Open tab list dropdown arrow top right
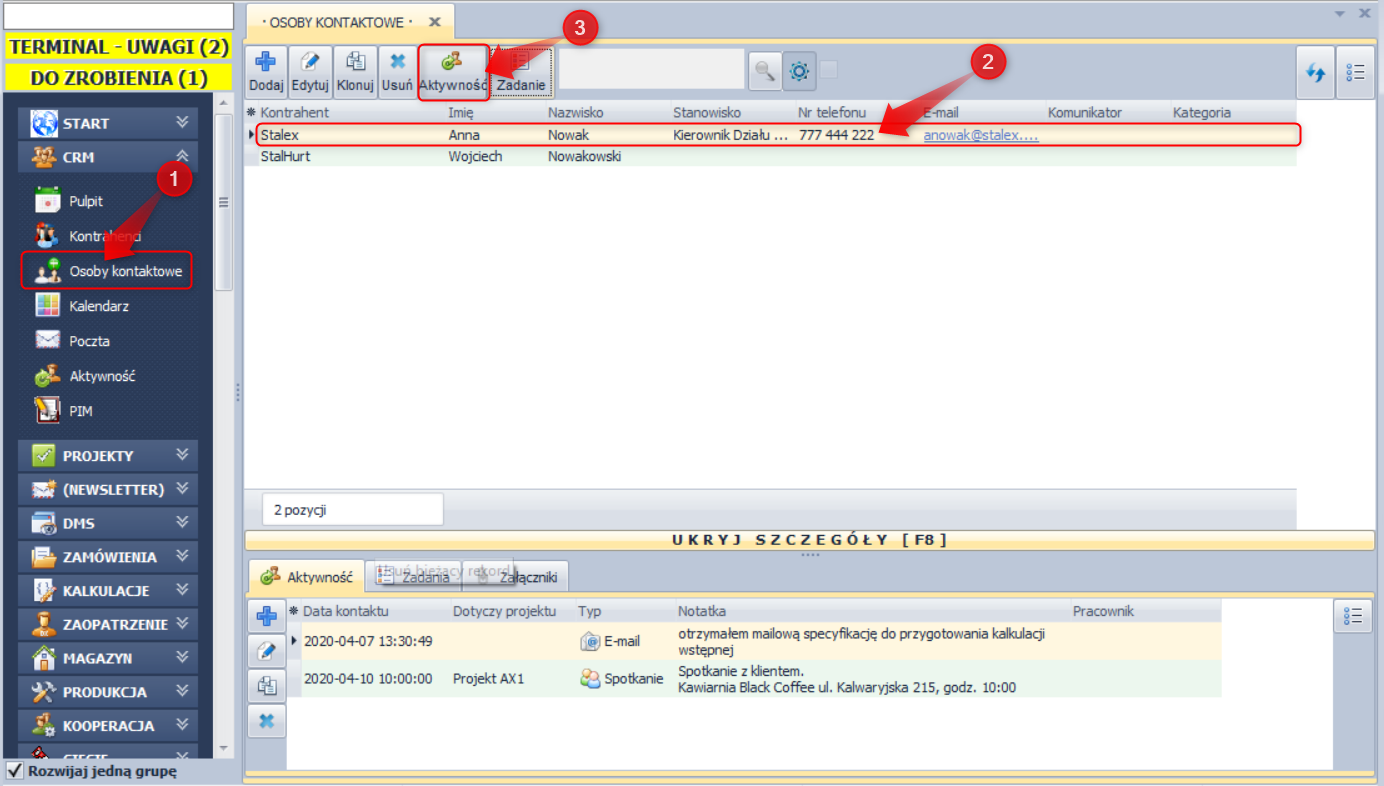 (x=1340, y=14)
